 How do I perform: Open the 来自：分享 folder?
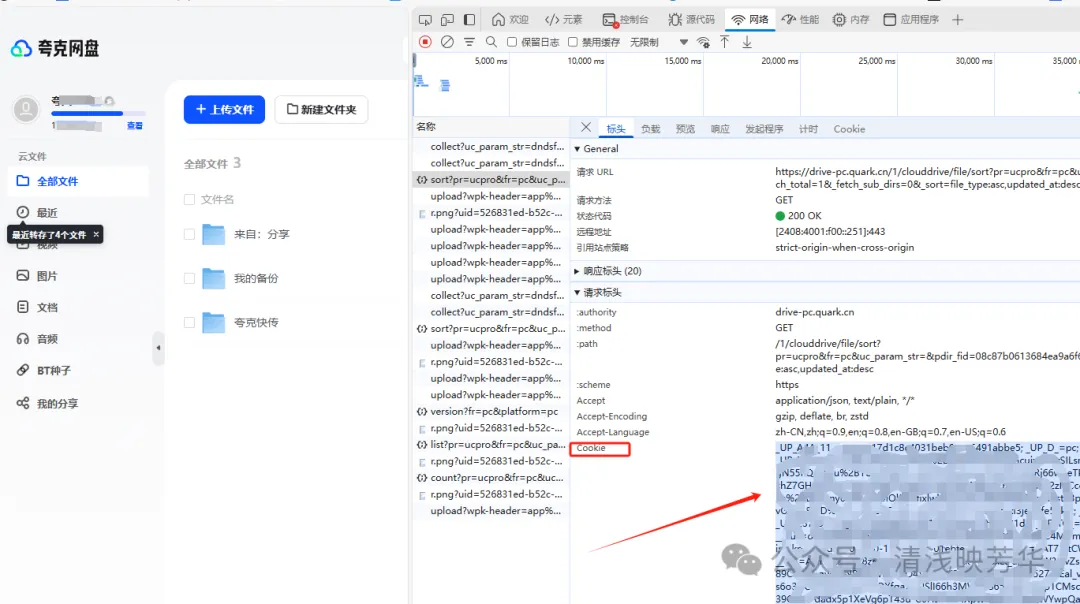(x=261, y=235)
